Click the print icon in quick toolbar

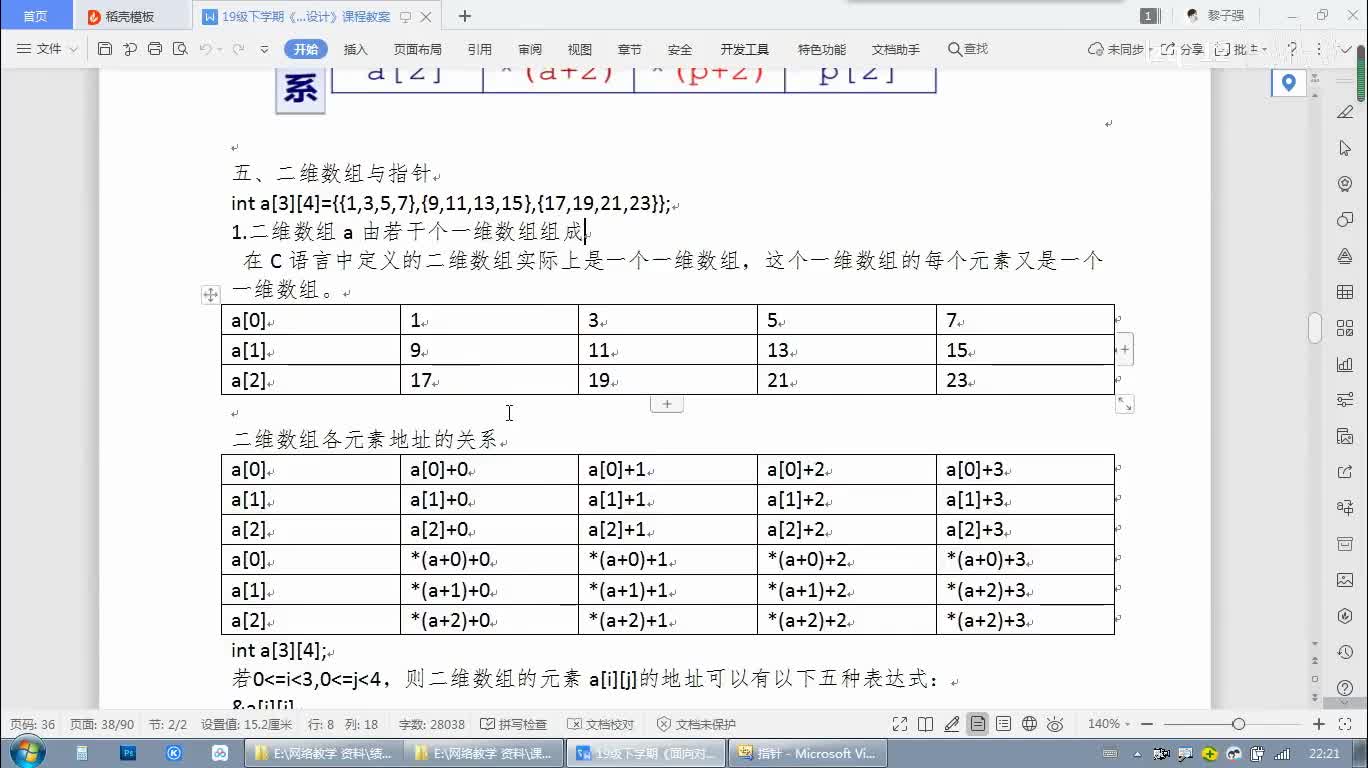(155, 49)
